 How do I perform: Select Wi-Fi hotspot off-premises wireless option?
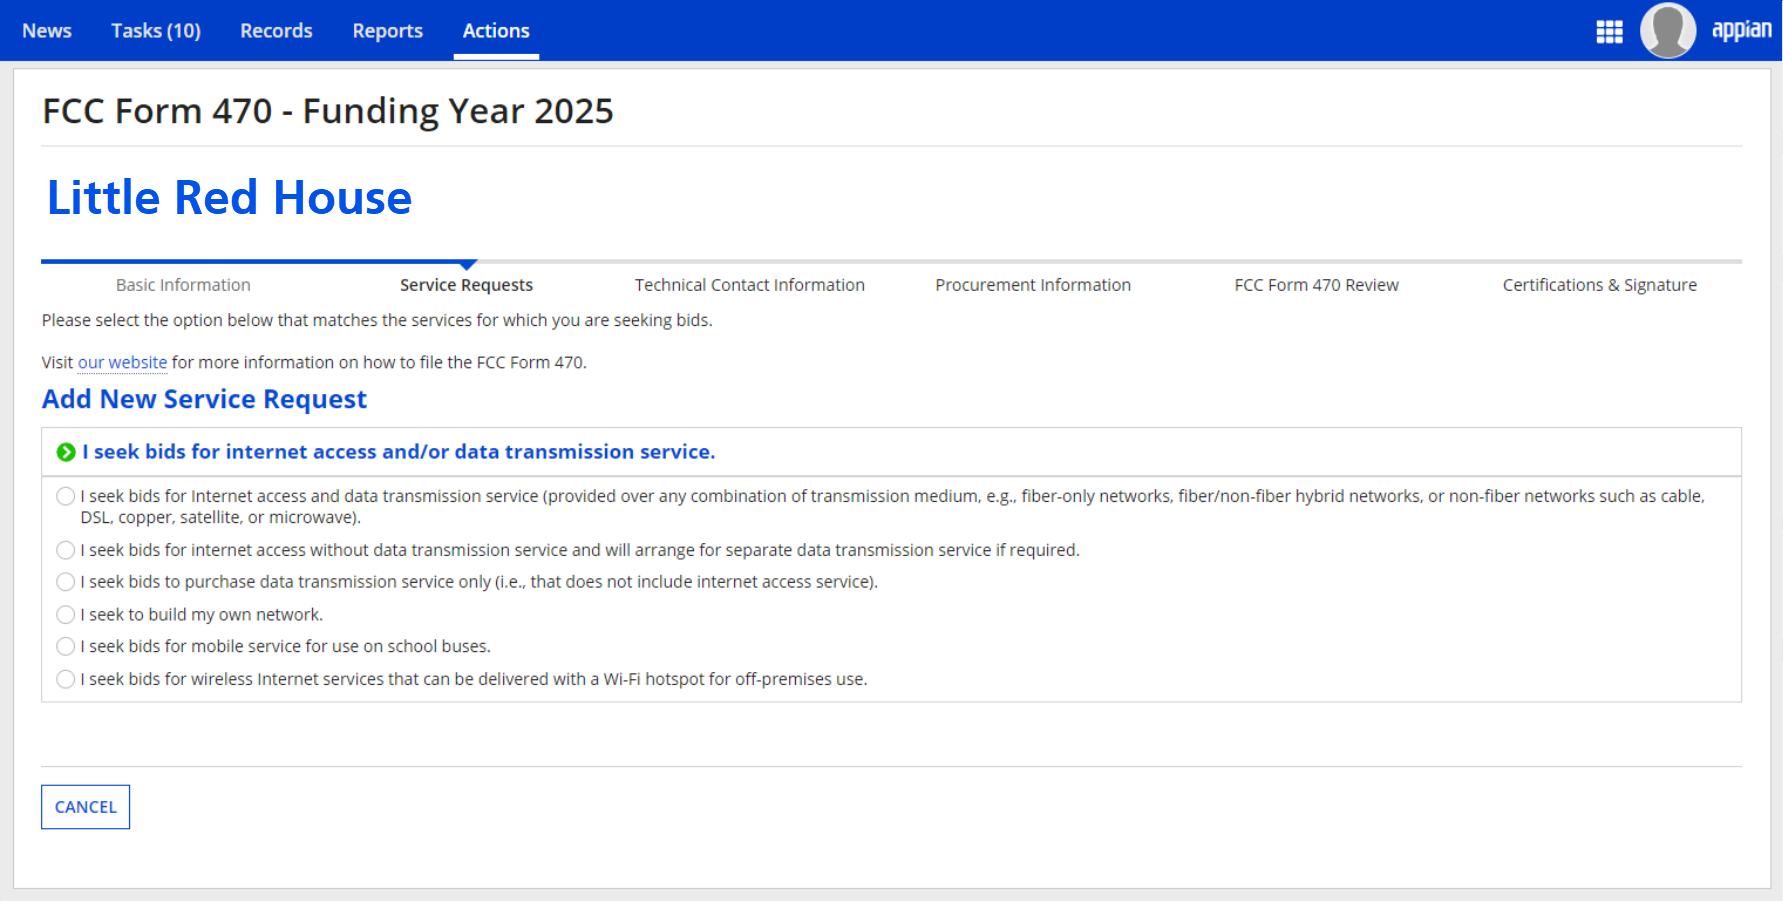point(66,679)
